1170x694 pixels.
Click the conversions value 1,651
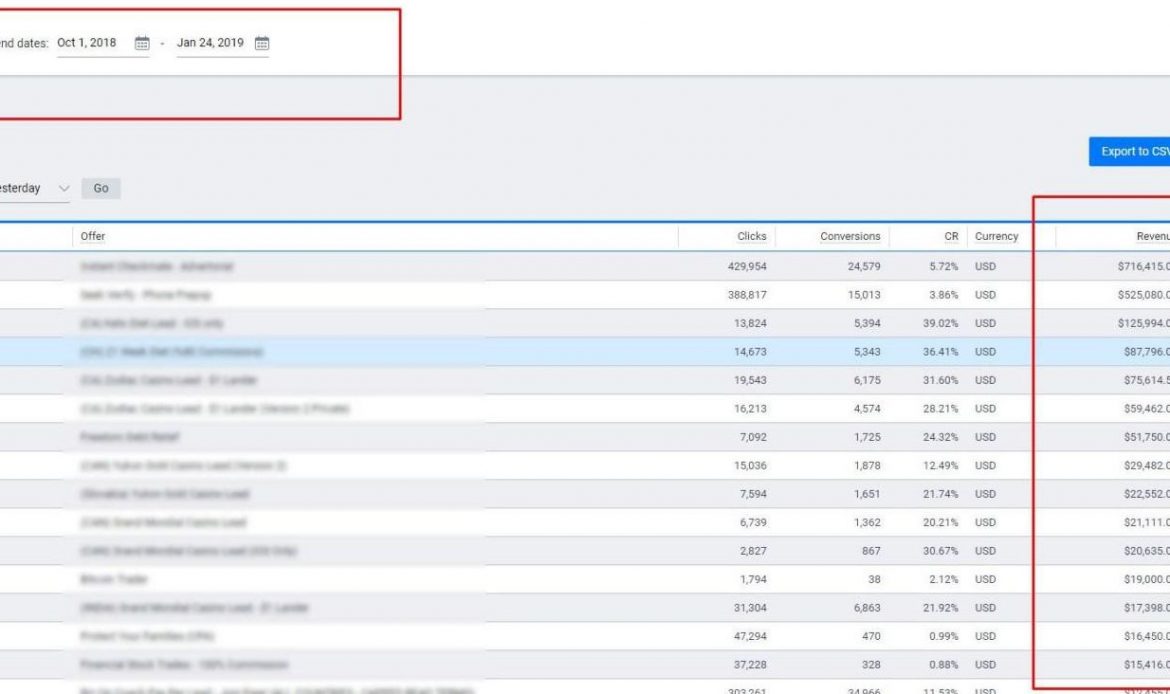(x=867, y=493)
